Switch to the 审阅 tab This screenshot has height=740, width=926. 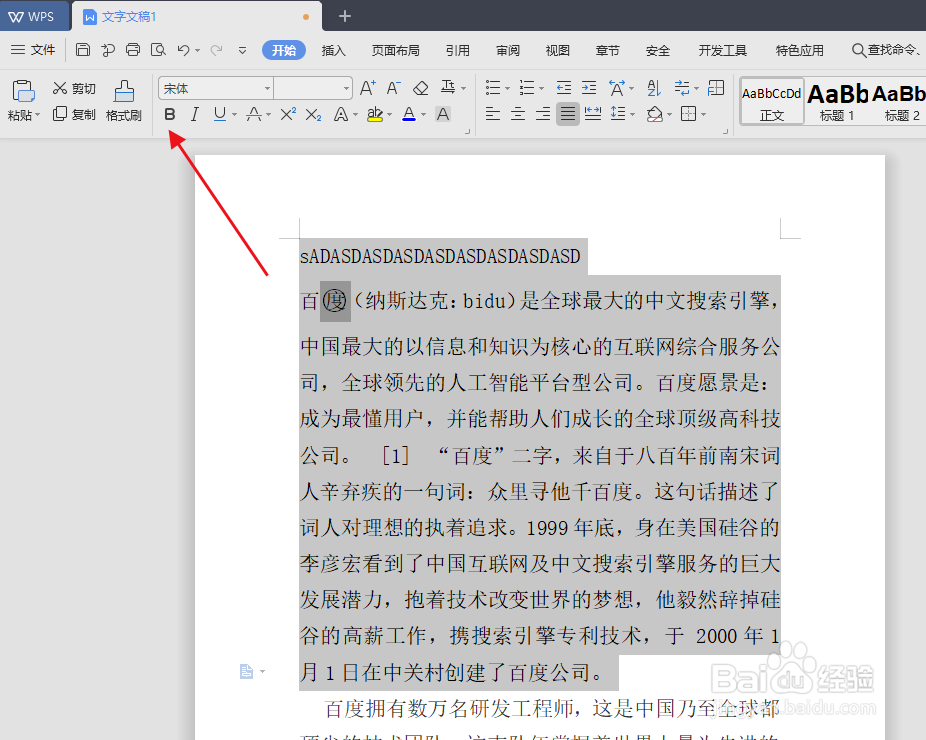[x=508, y=51]
